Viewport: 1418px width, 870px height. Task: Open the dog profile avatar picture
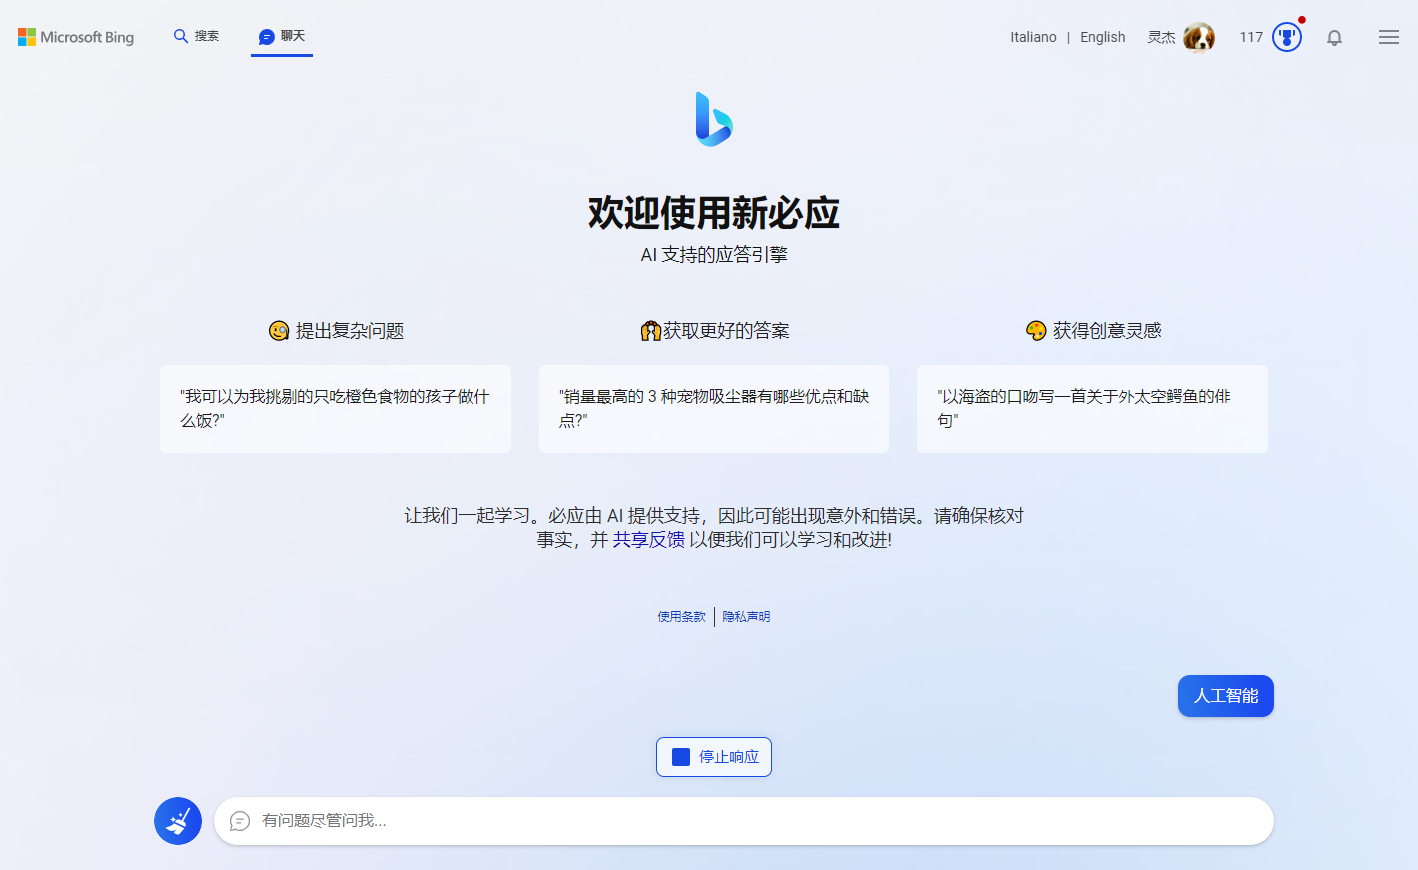pyautogui.click(x=1198, y=37)
